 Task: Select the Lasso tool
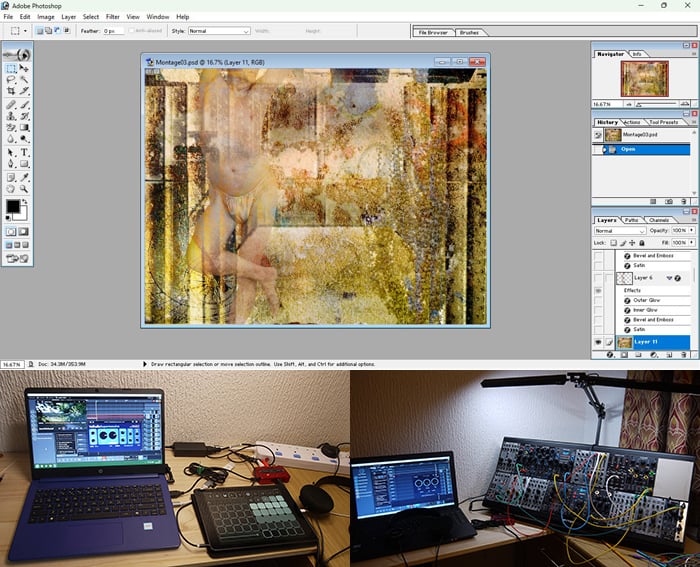tap(11, 79)
